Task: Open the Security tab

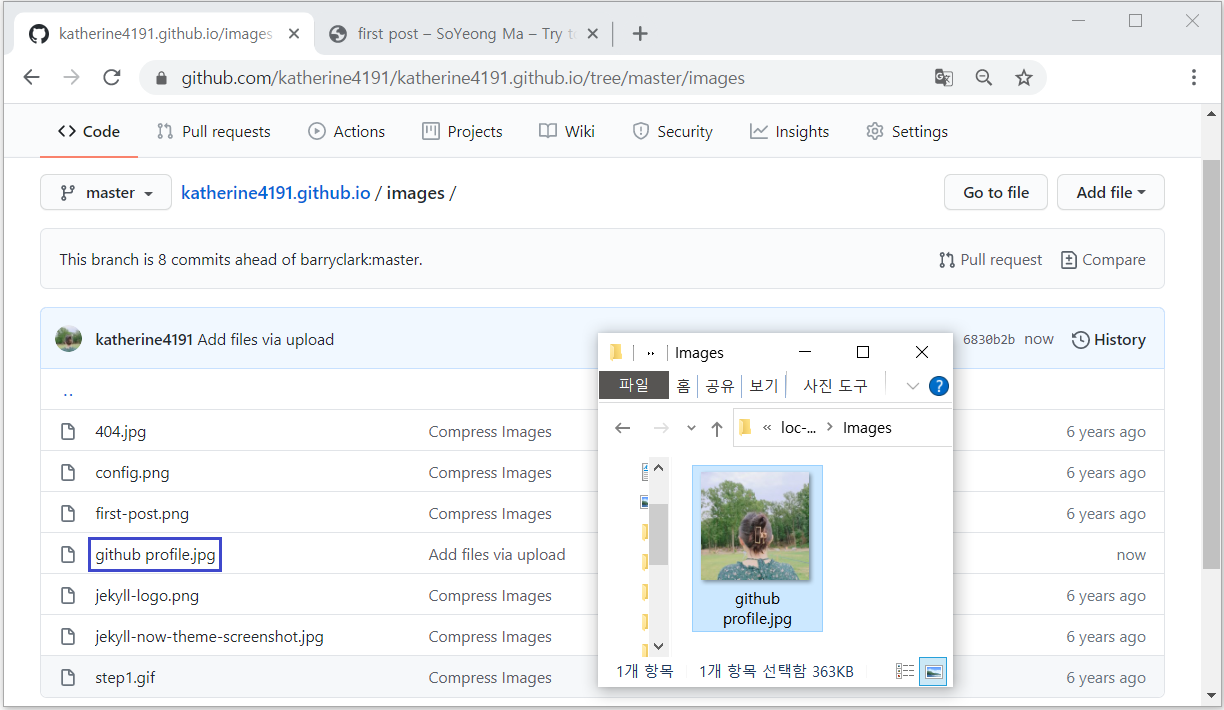Action: click(x=673, y=131)
